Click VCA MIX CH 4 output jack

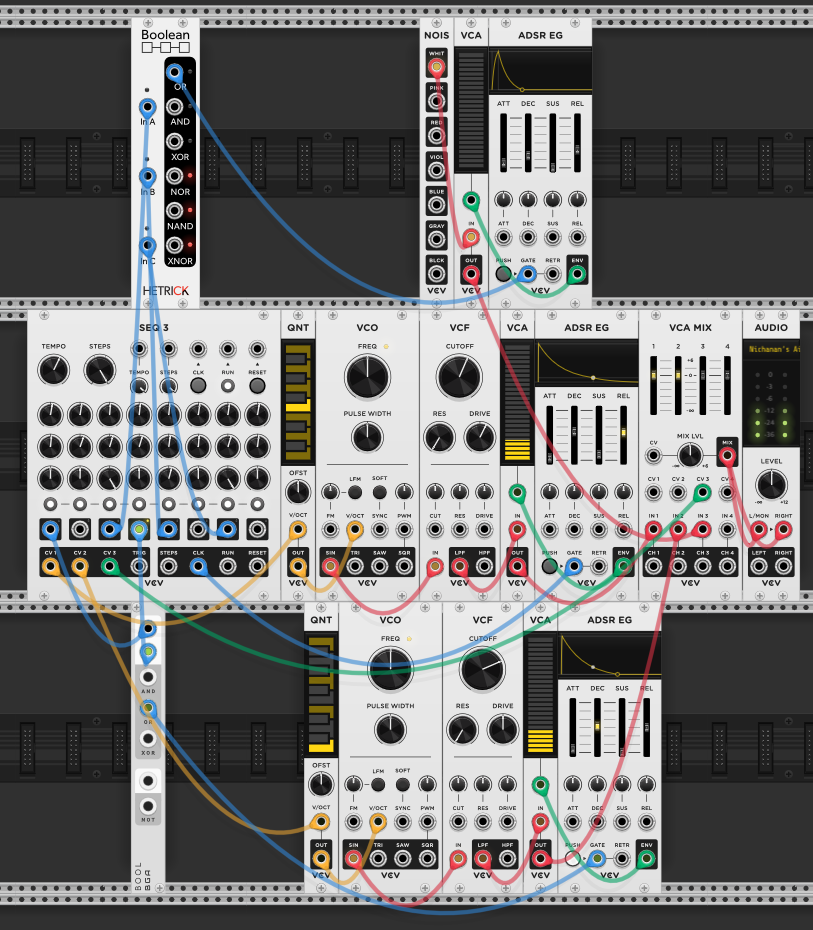click(x=727, y=566)
